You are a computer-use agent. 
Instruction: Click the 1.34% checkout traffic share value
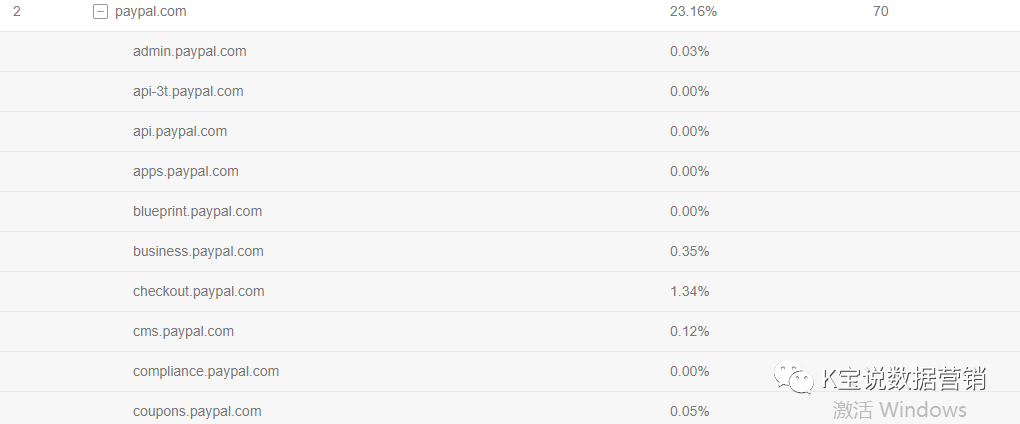[689, 291]
